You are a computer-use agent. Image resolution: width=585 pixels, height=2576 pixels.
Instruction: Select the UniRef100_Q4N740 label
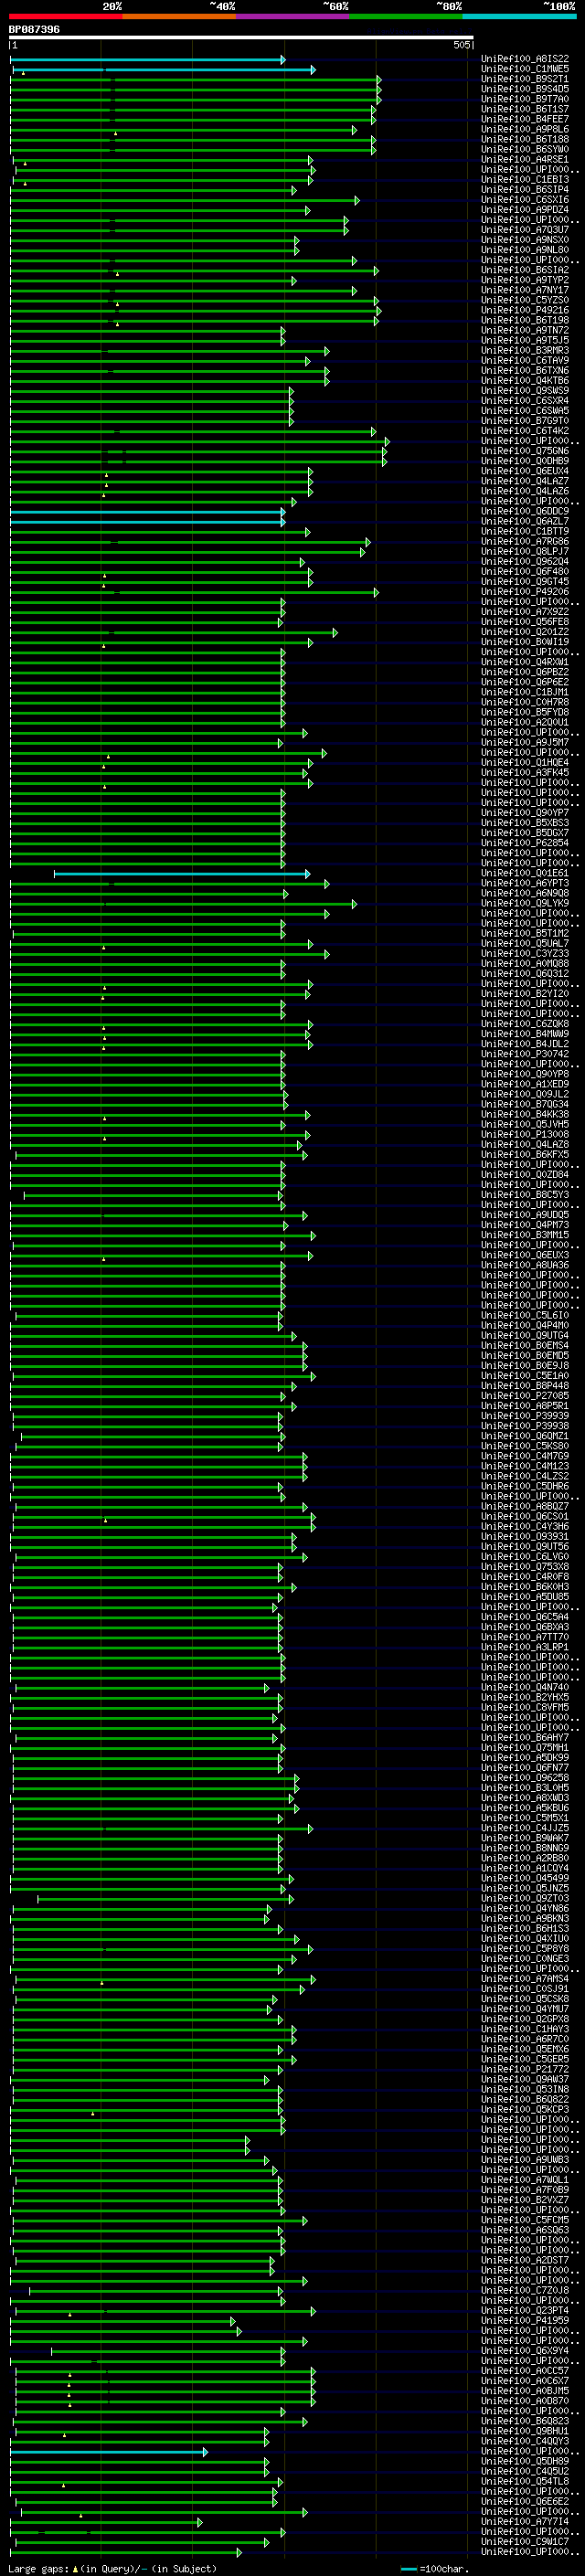(x=525, y=1687)
